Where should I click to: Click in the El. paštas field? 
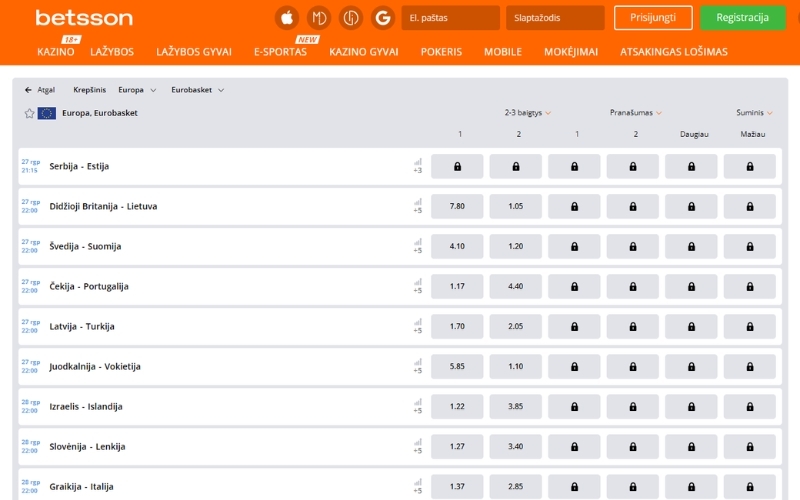tap(451, 18)
